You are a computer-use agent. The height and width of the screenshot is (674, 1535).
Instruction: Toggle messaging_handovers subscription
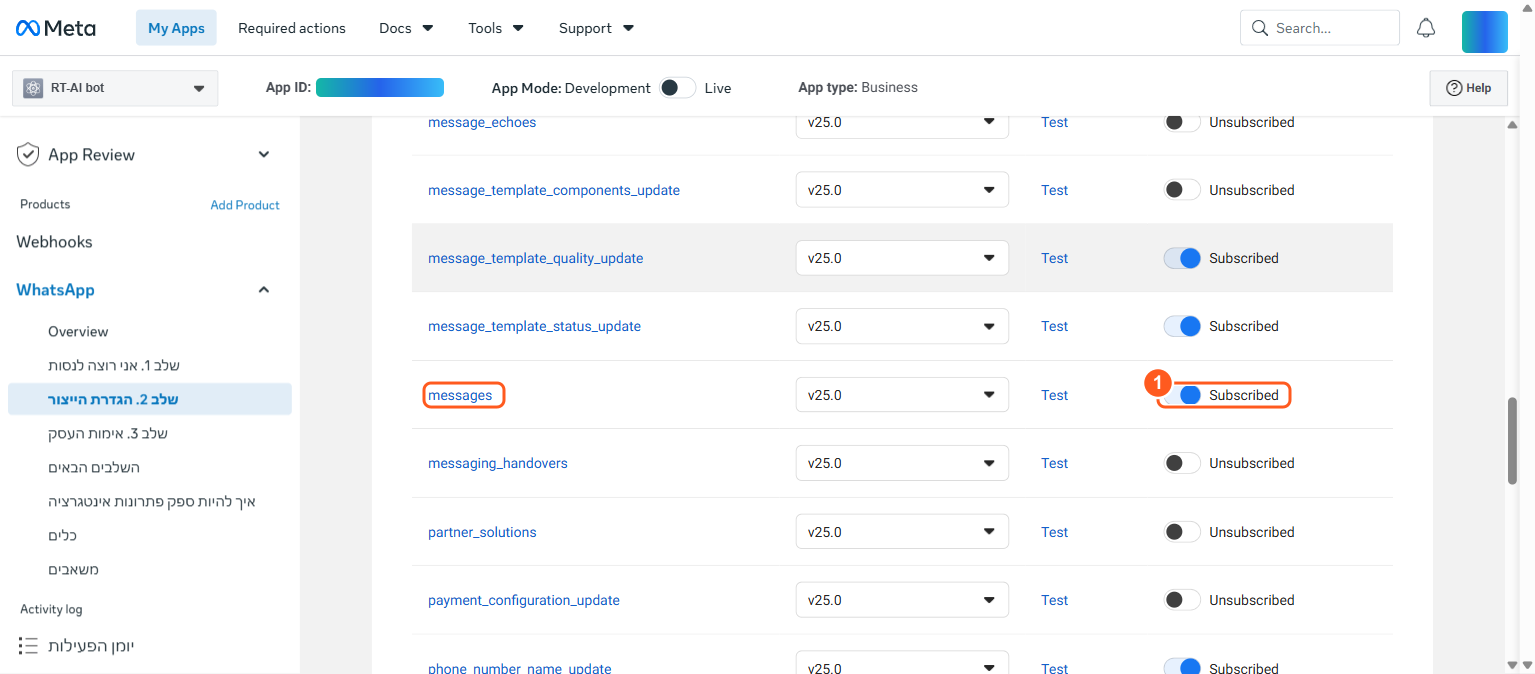[1182, 463]
